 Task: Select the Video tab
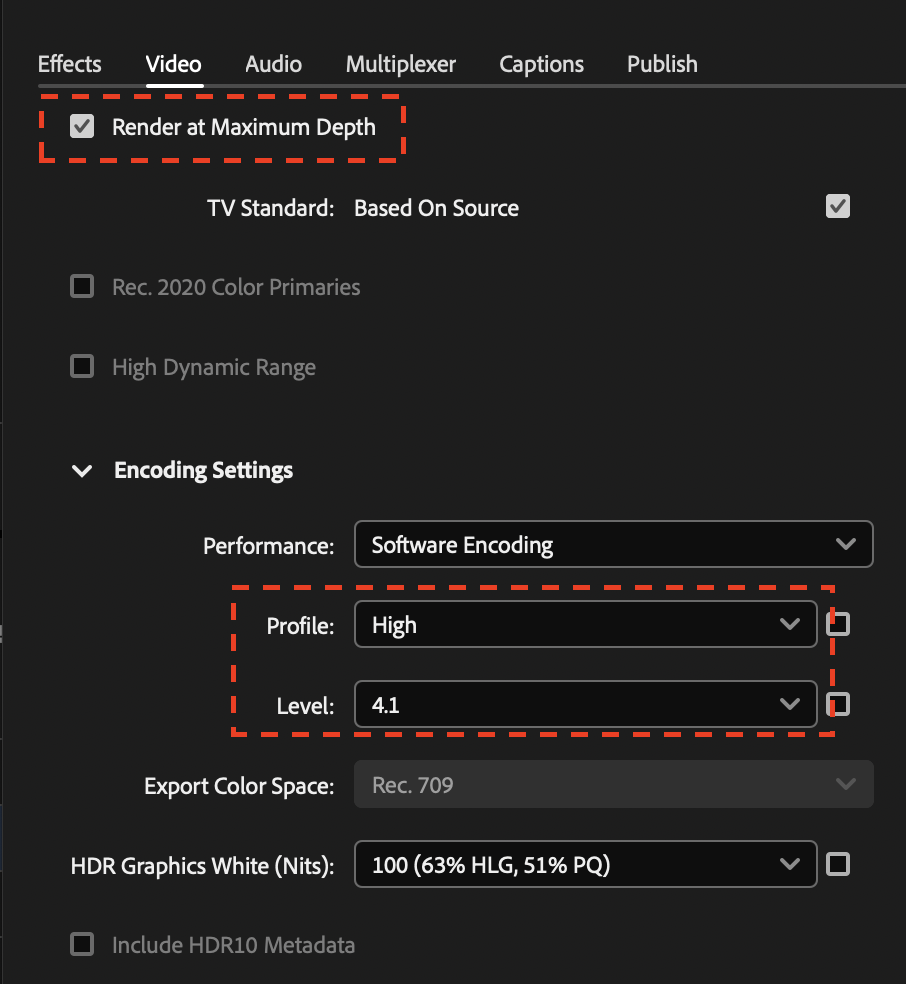174,64
